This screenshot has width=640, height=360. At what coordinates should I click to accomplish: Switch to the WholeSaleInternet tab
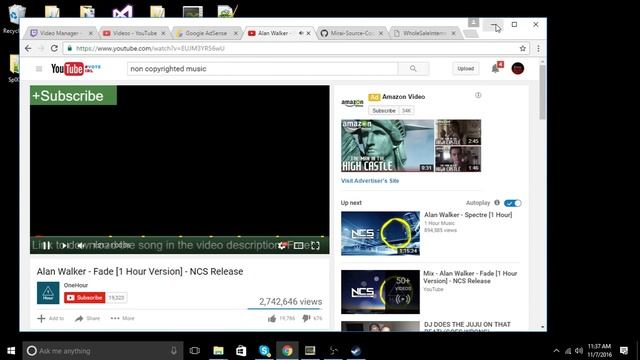[423, 33]
